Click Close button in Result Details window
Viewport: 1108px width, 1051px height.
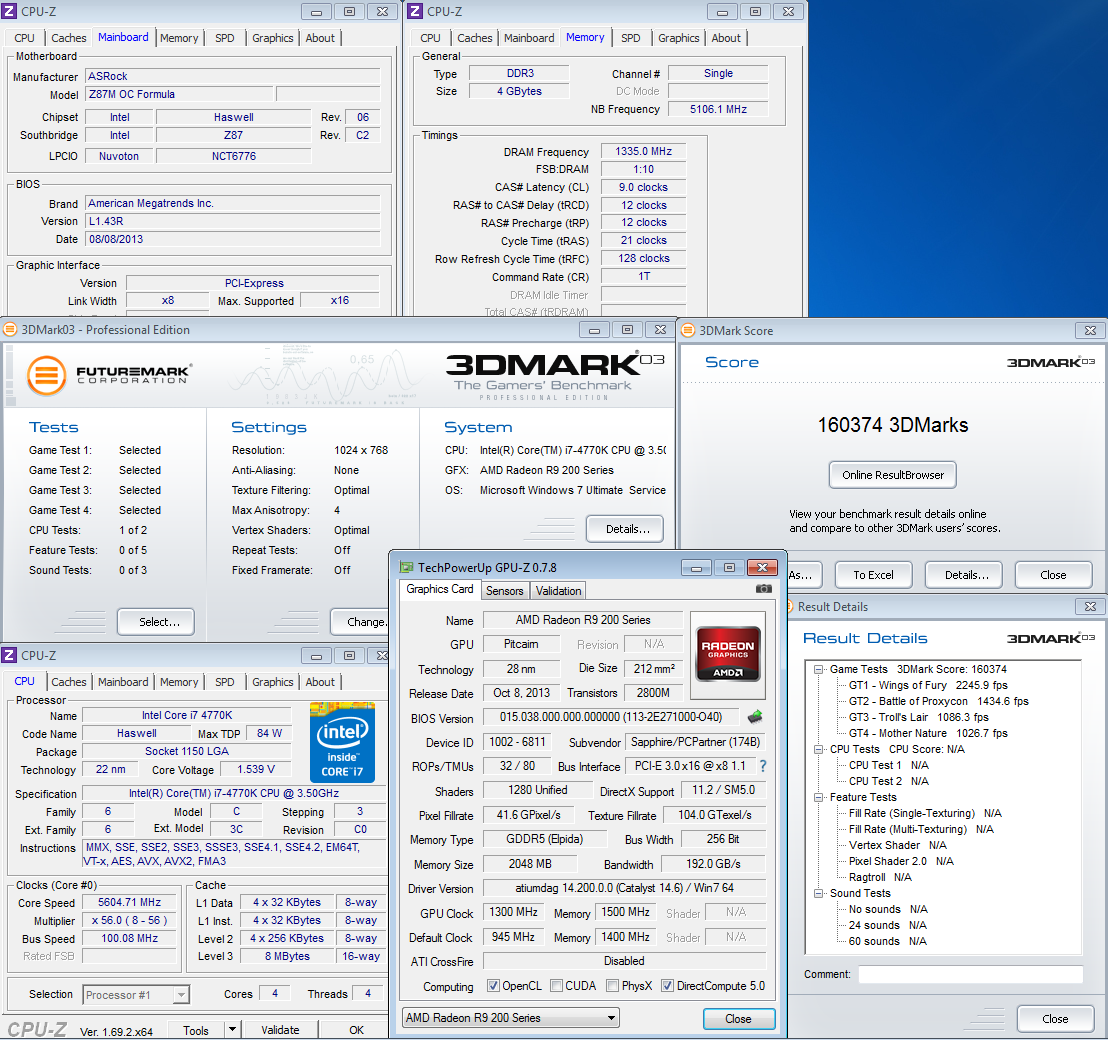[x=1055, y=1019]
